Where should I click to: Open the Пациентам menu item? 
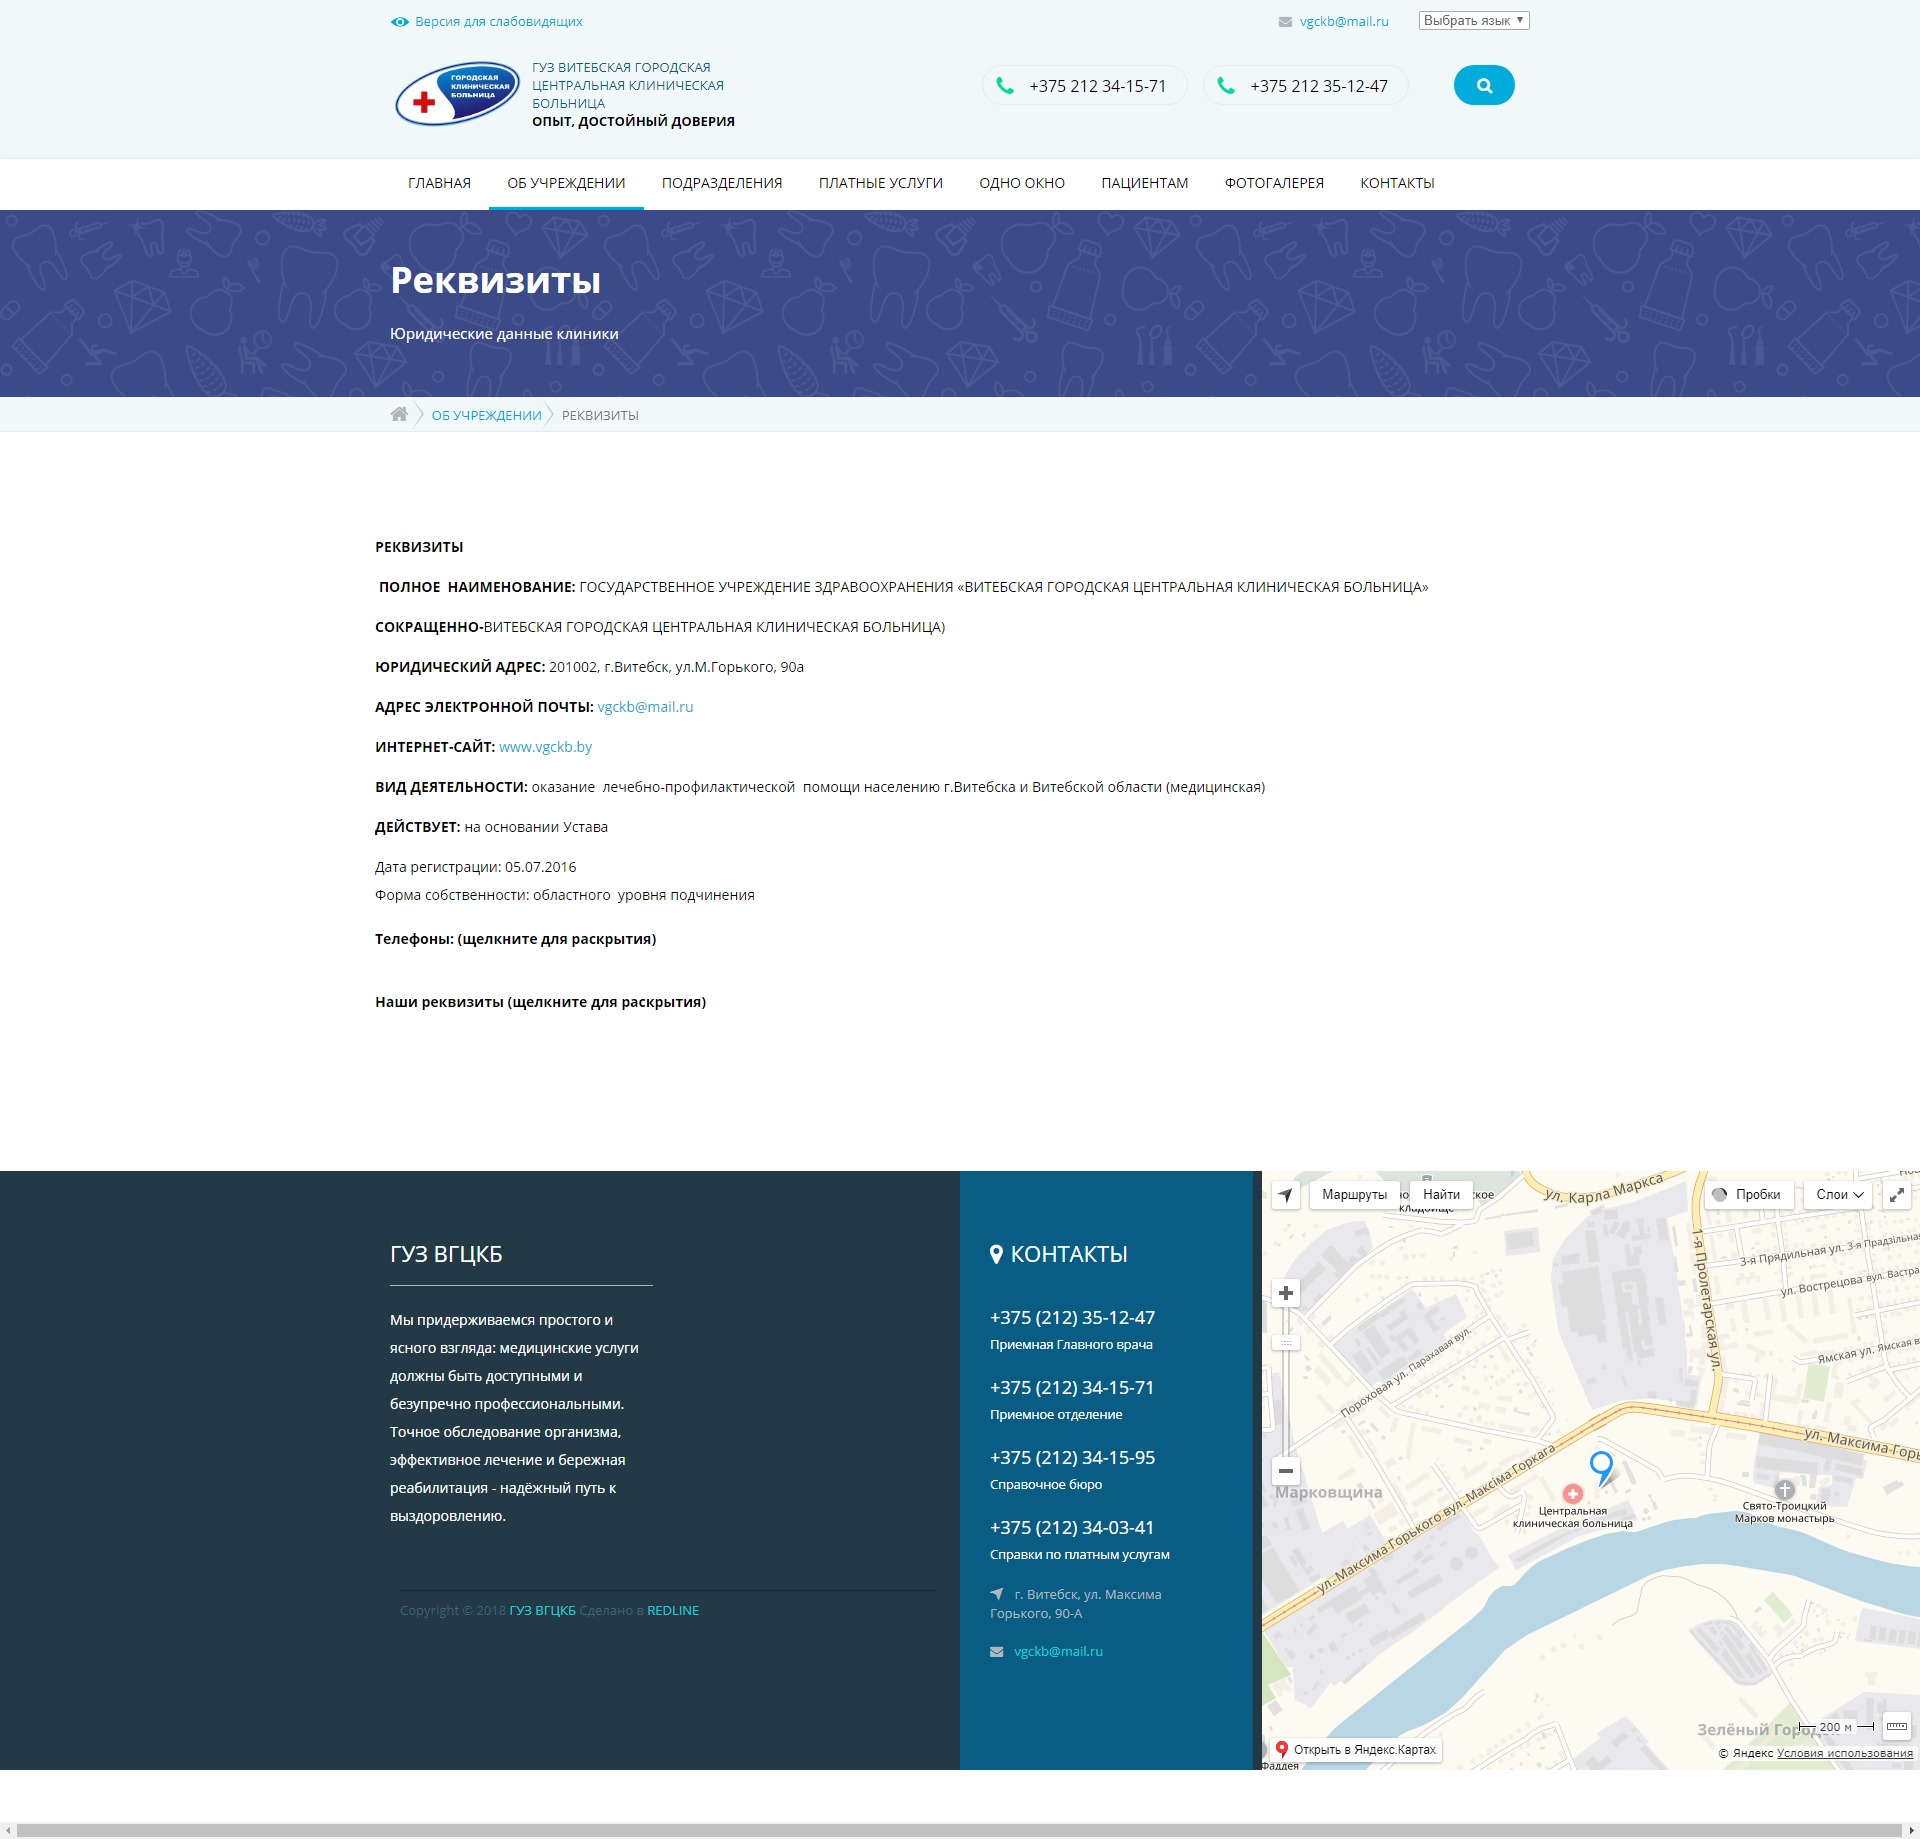coord(1145,183)
